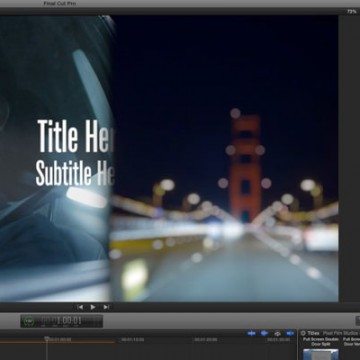Click the button at dashboard's right edge
360x360 pixels.
(358, 321)
